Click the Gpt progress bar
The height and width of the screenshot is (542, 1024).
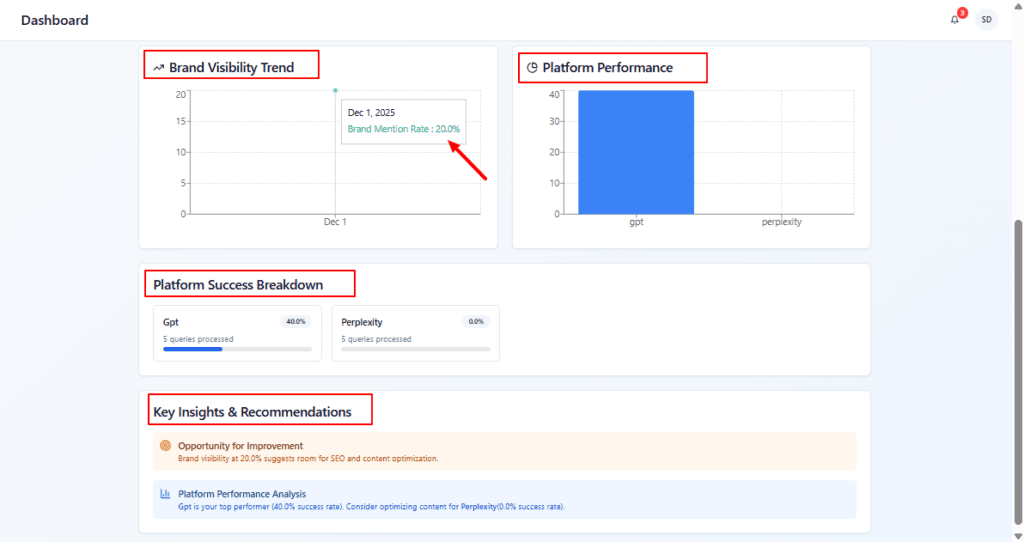tap(237, 349)
